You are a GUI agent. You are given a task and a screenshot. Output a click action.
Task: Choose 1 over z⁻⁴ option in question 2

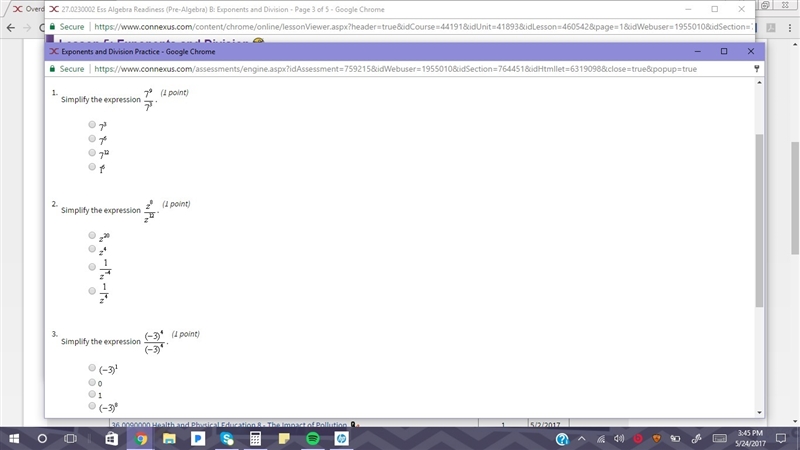92,267
